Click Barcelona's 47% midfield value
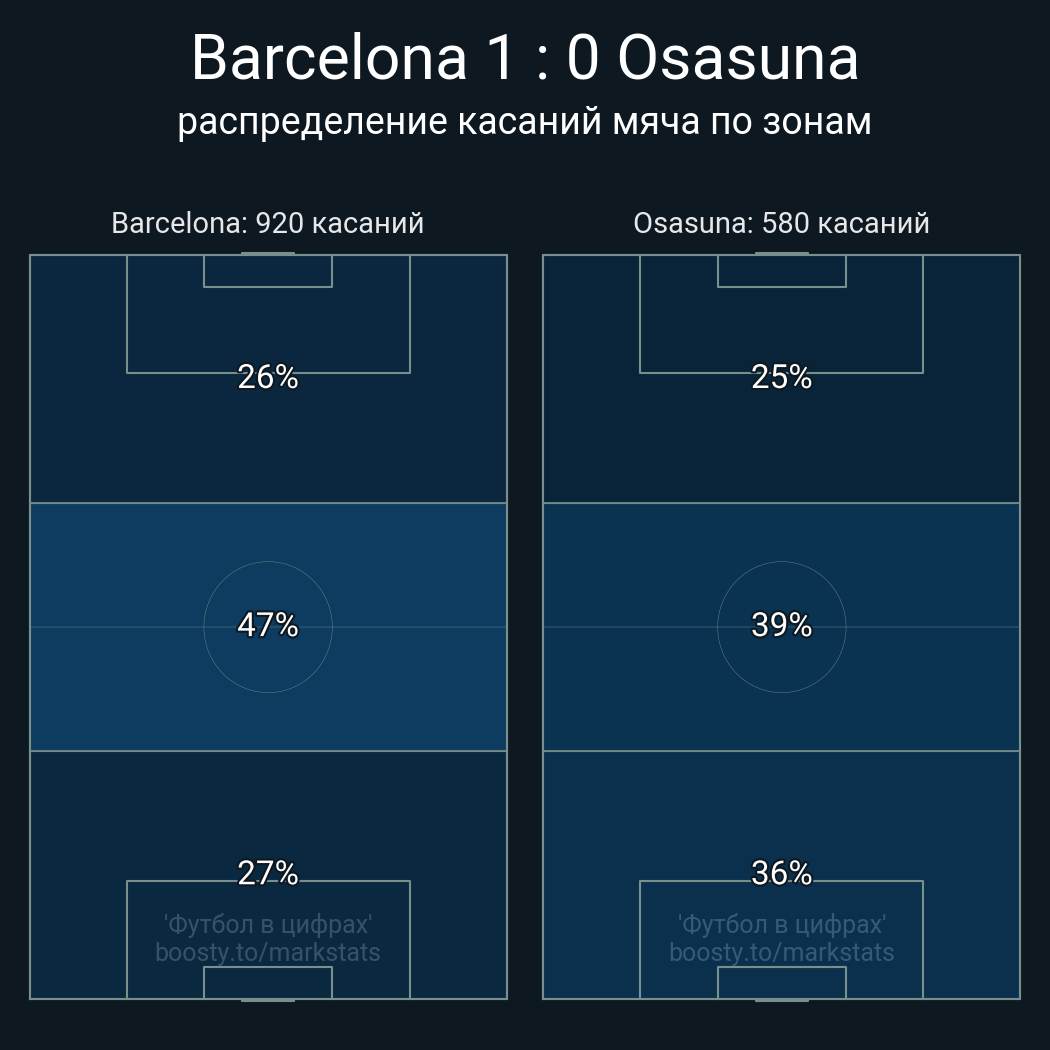This screenshot has width=1050, height=1050. tap(267, 625)
